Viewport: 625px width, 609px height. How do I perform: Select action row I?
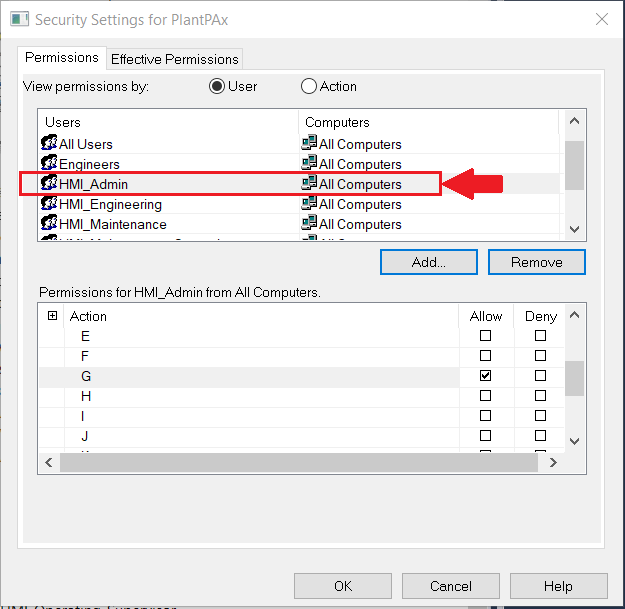[301, 416]
